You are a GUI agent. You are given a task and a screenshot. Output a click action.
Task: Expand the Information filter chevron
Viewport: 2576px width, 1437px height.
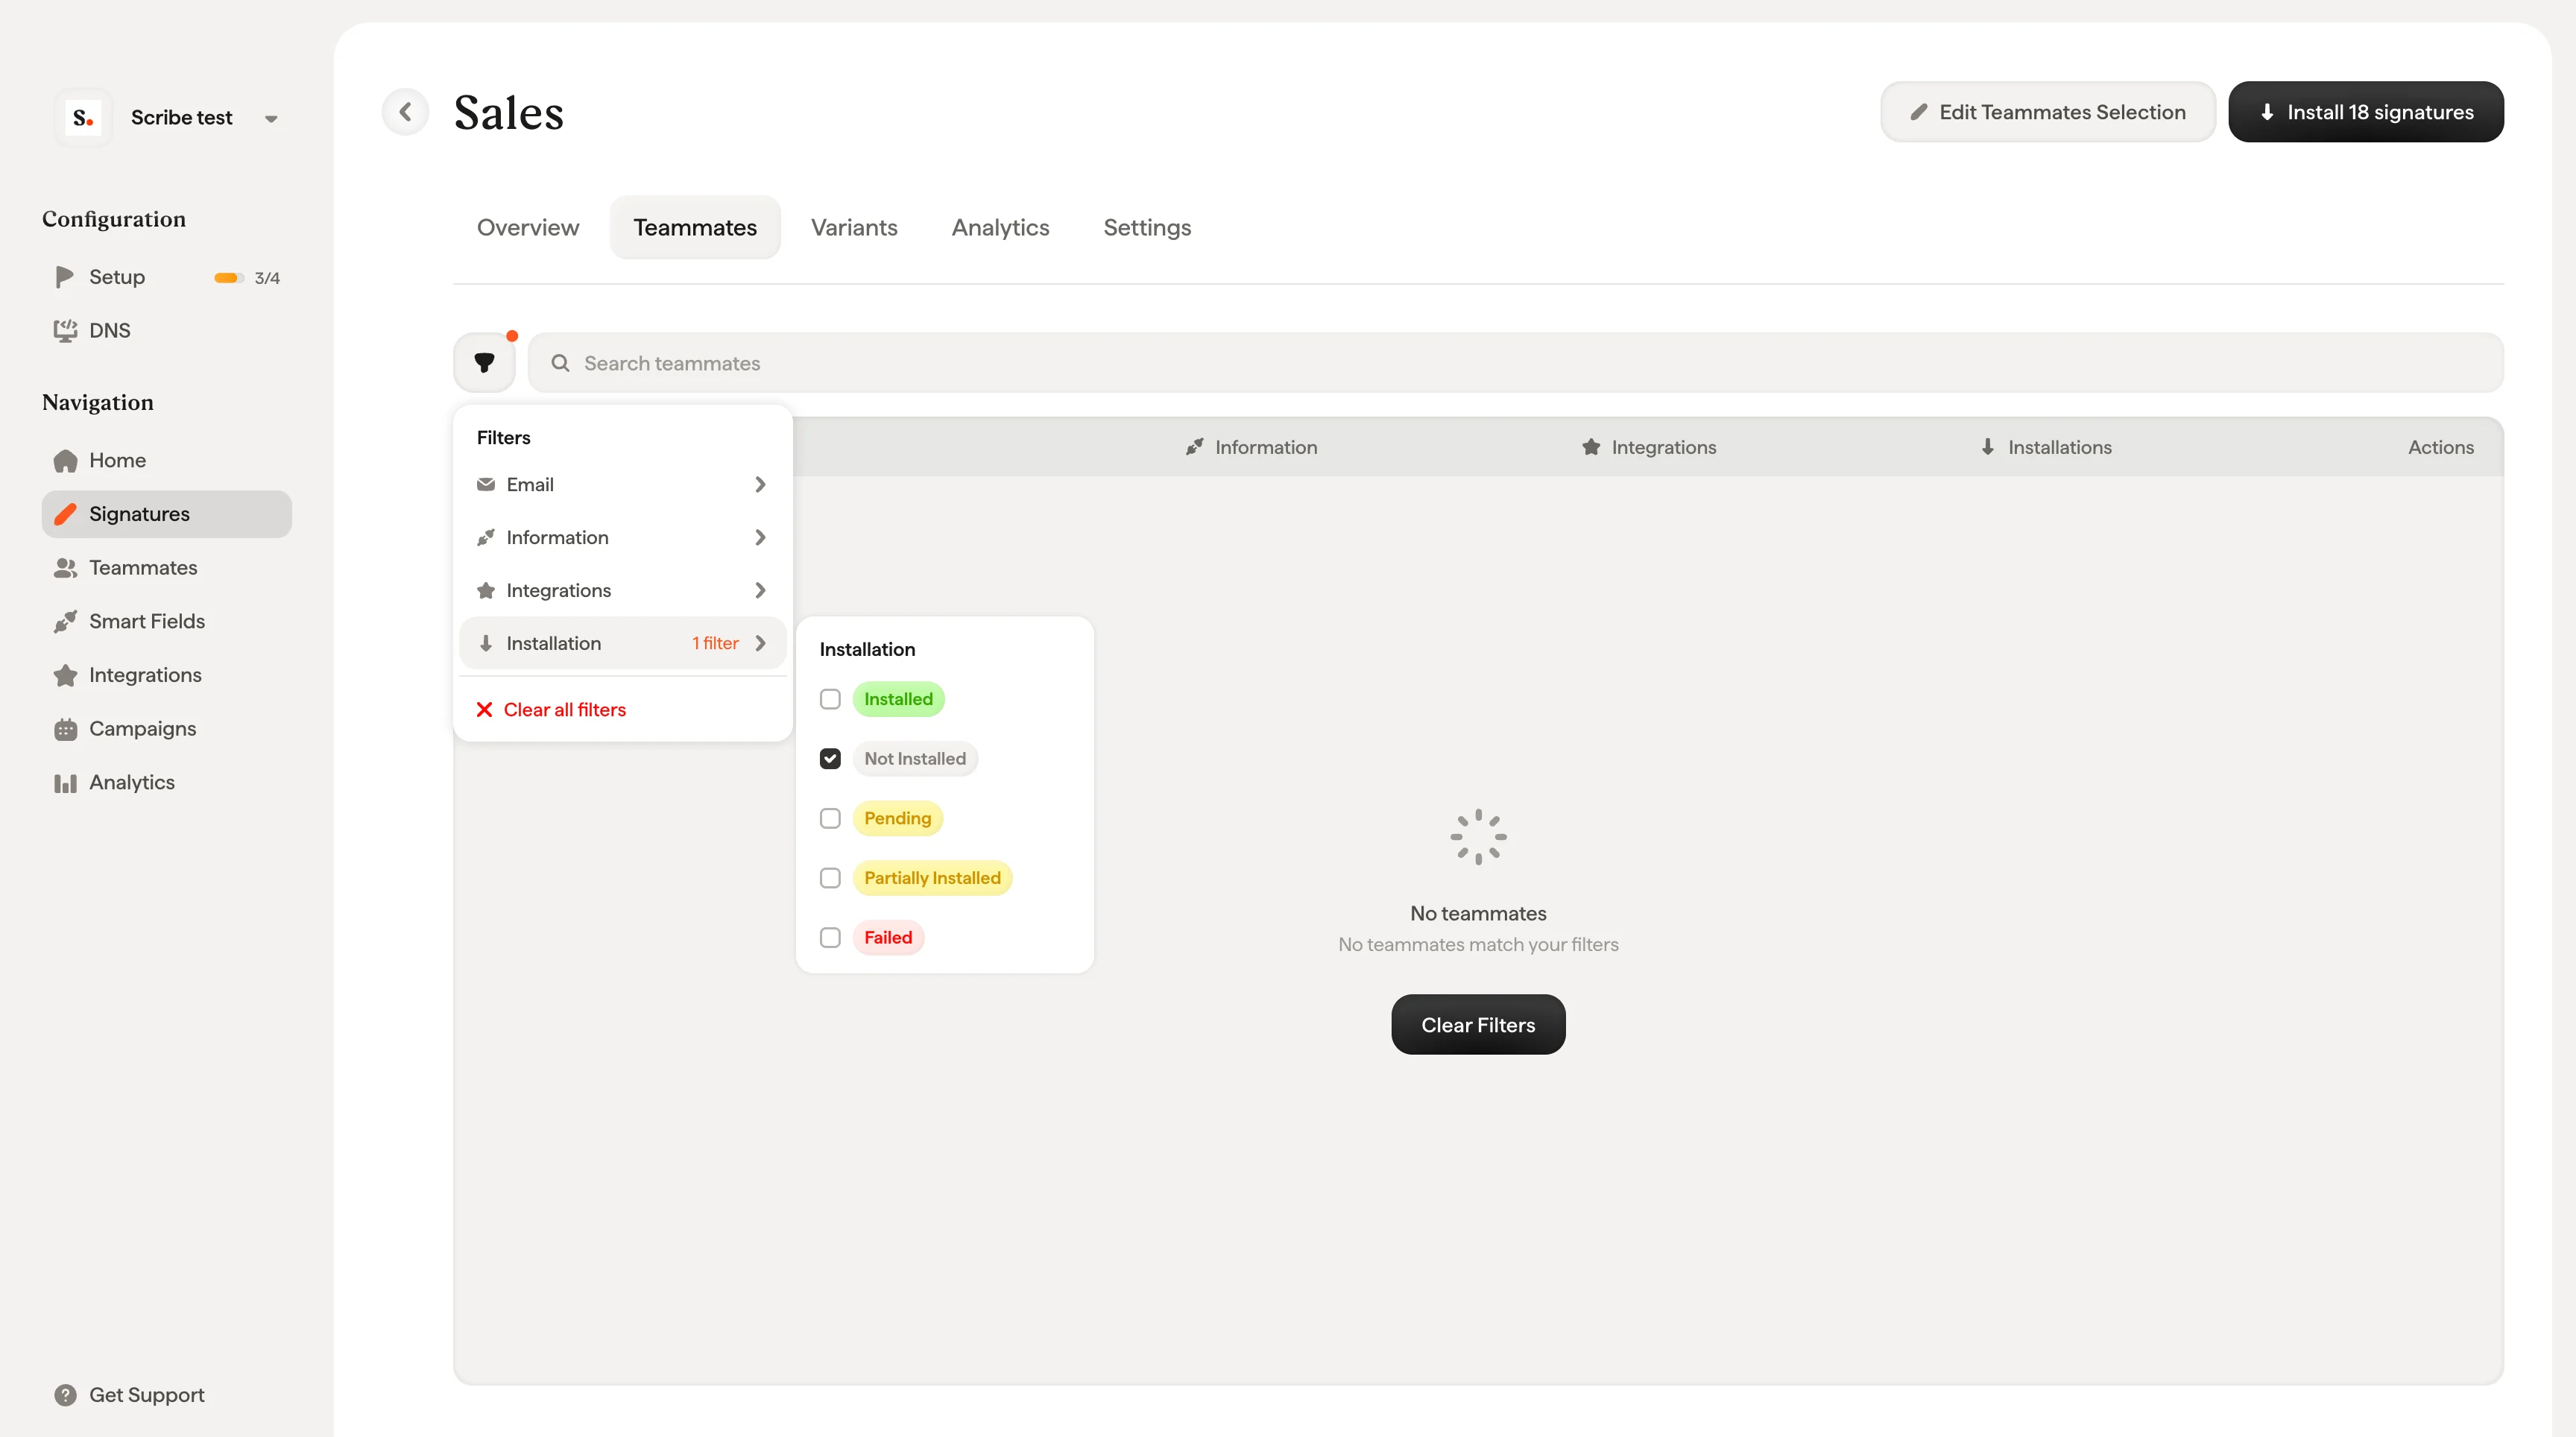[760, 538]
